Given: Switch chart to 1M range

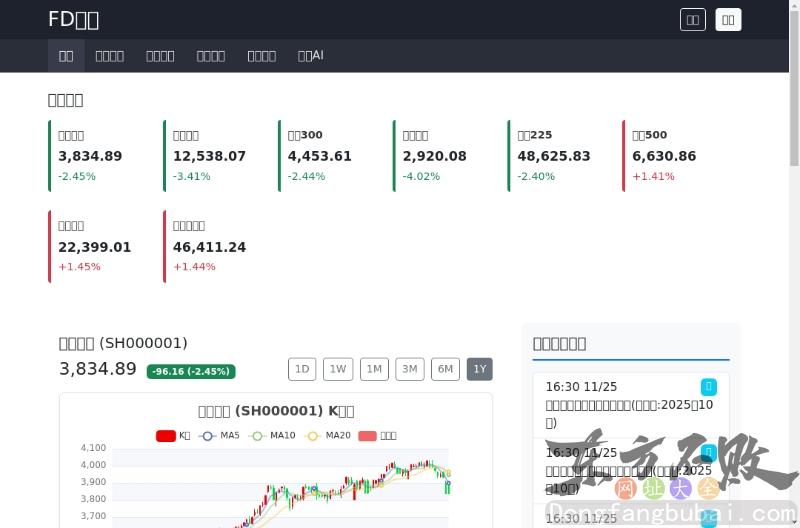Looking at the screenshot, I should click(x=374, y=369).
